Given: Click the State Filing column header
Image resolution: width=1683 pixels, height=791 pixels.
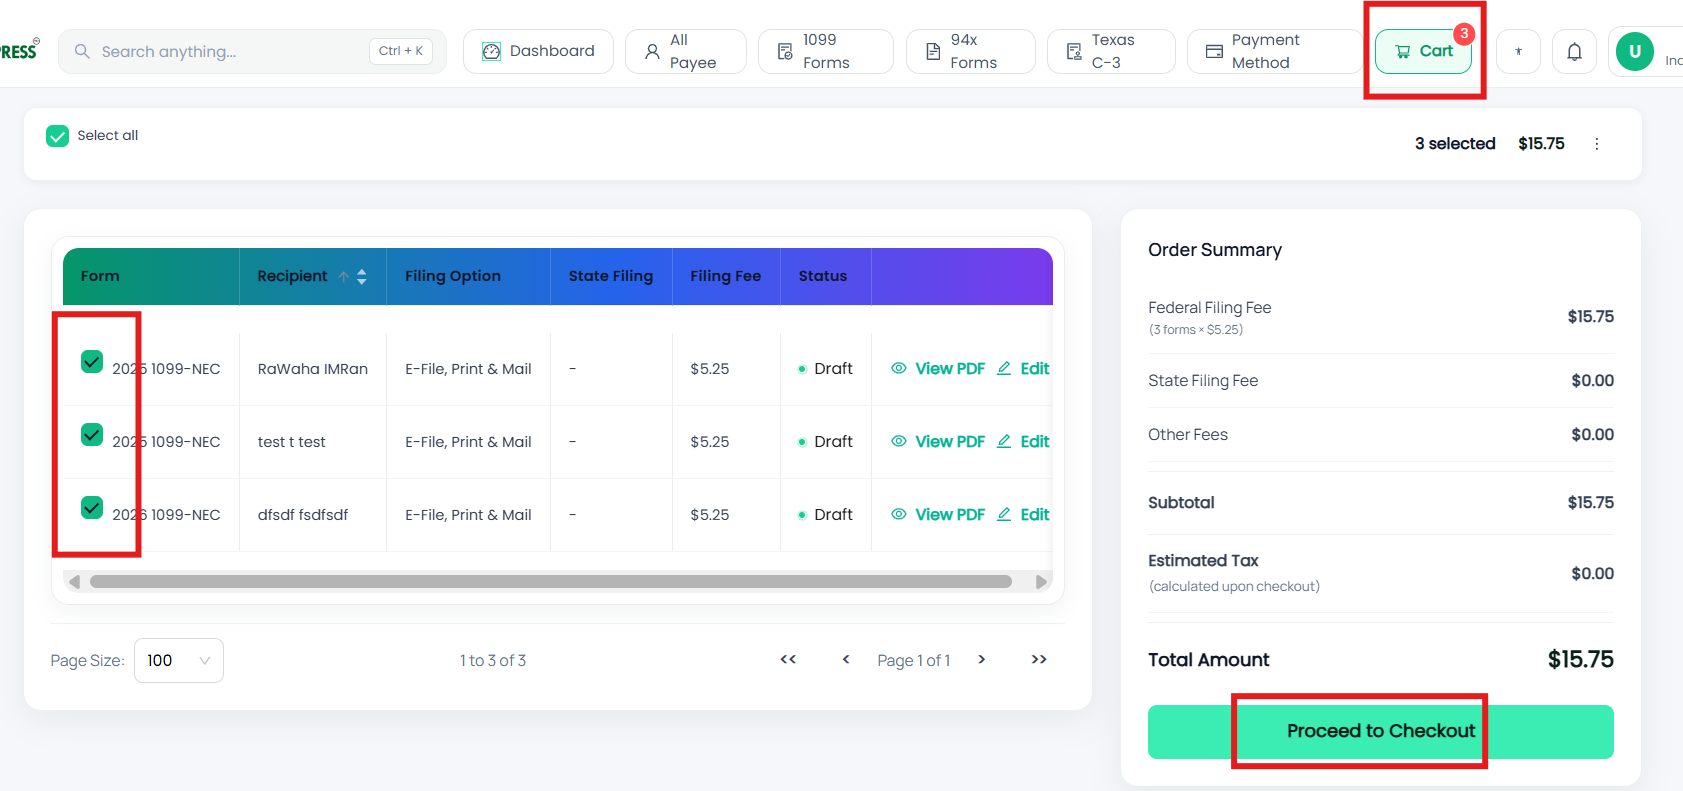Looking at the screenshot, I should 611,276.
